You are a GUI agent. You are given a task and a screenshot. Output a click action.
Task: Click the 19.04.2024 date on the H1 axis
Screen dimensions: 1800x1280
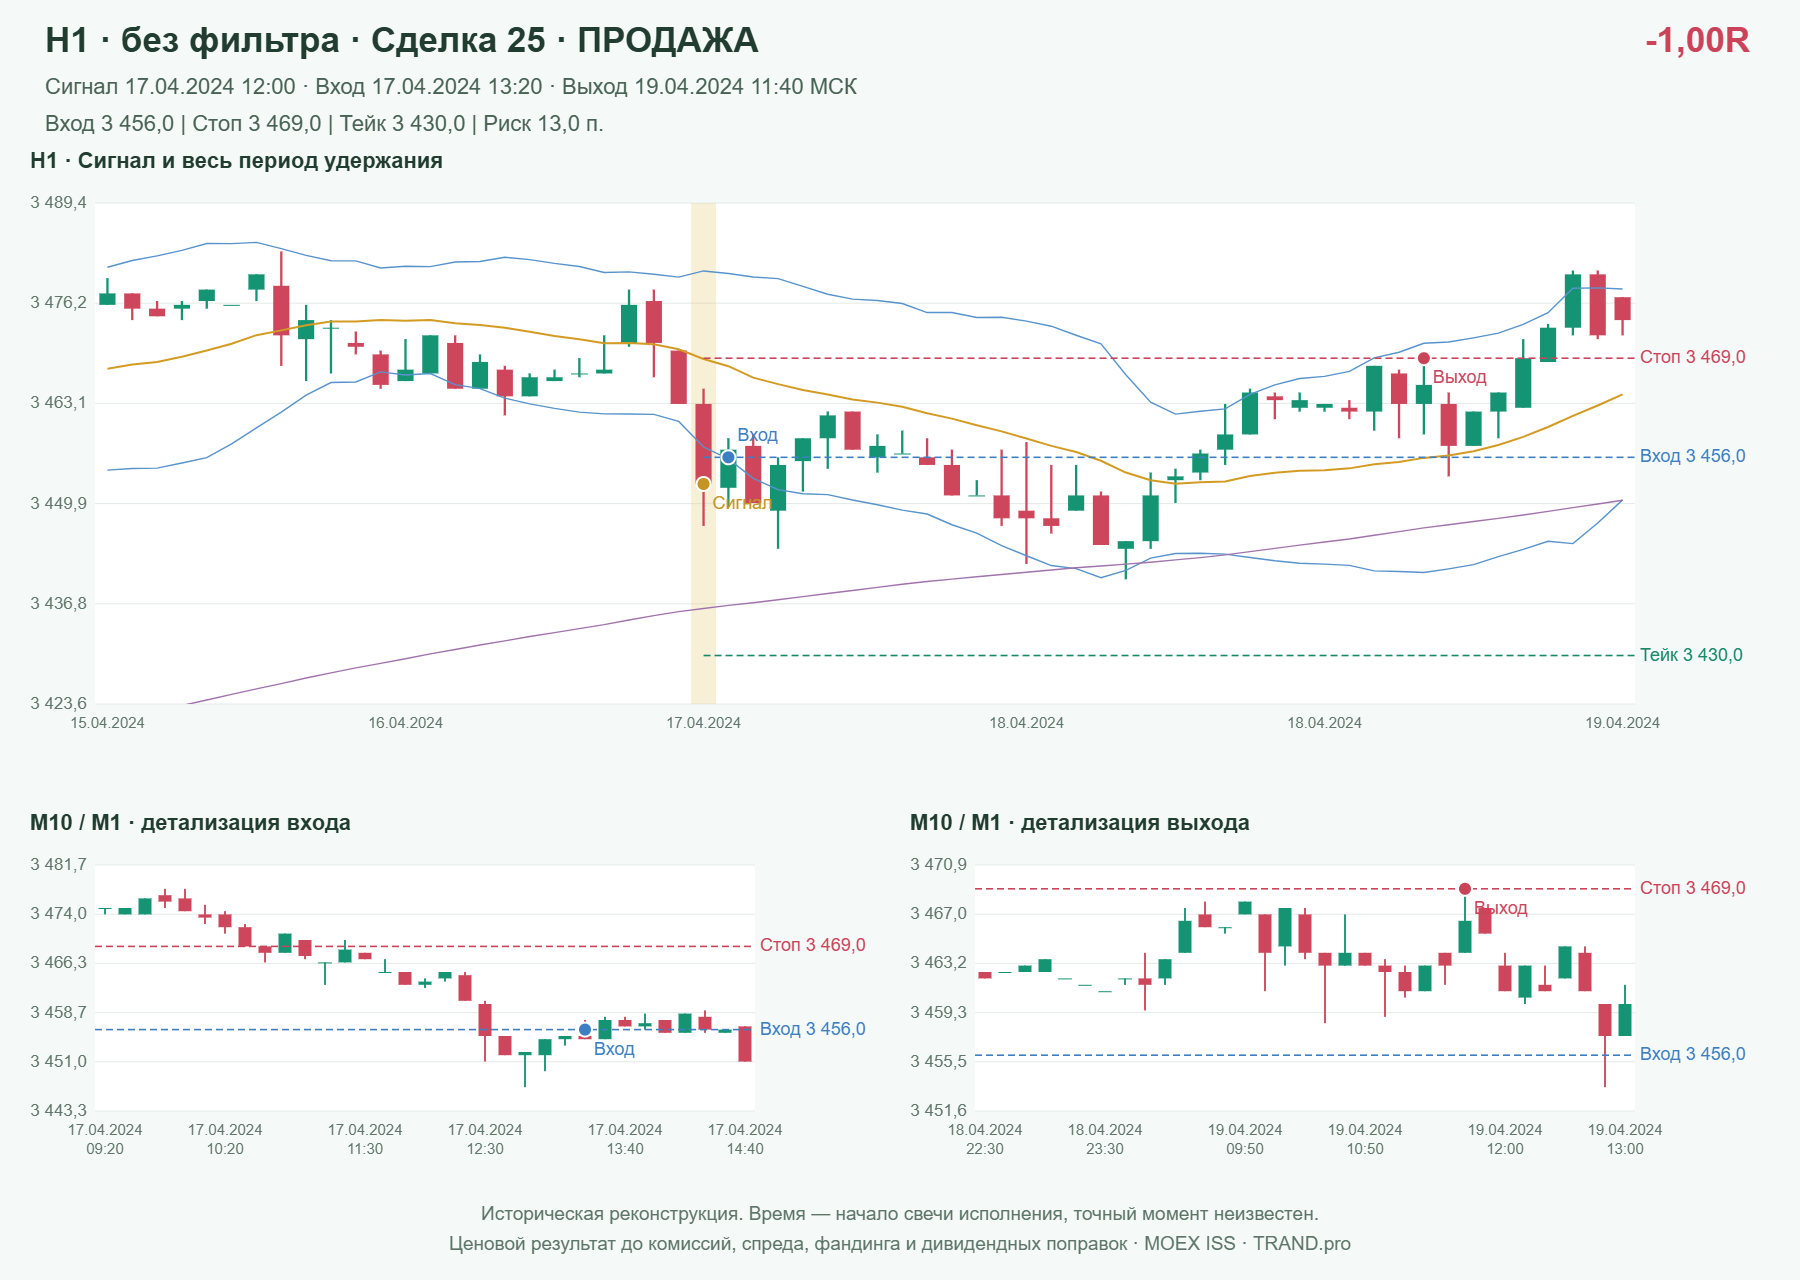tap(1622, 723)
